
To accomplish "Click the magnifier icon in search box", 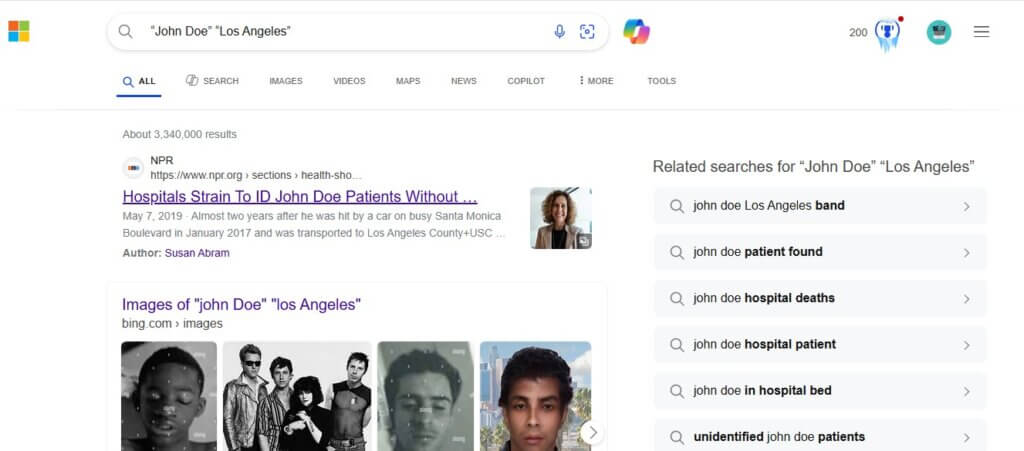I will click(125, 31).
